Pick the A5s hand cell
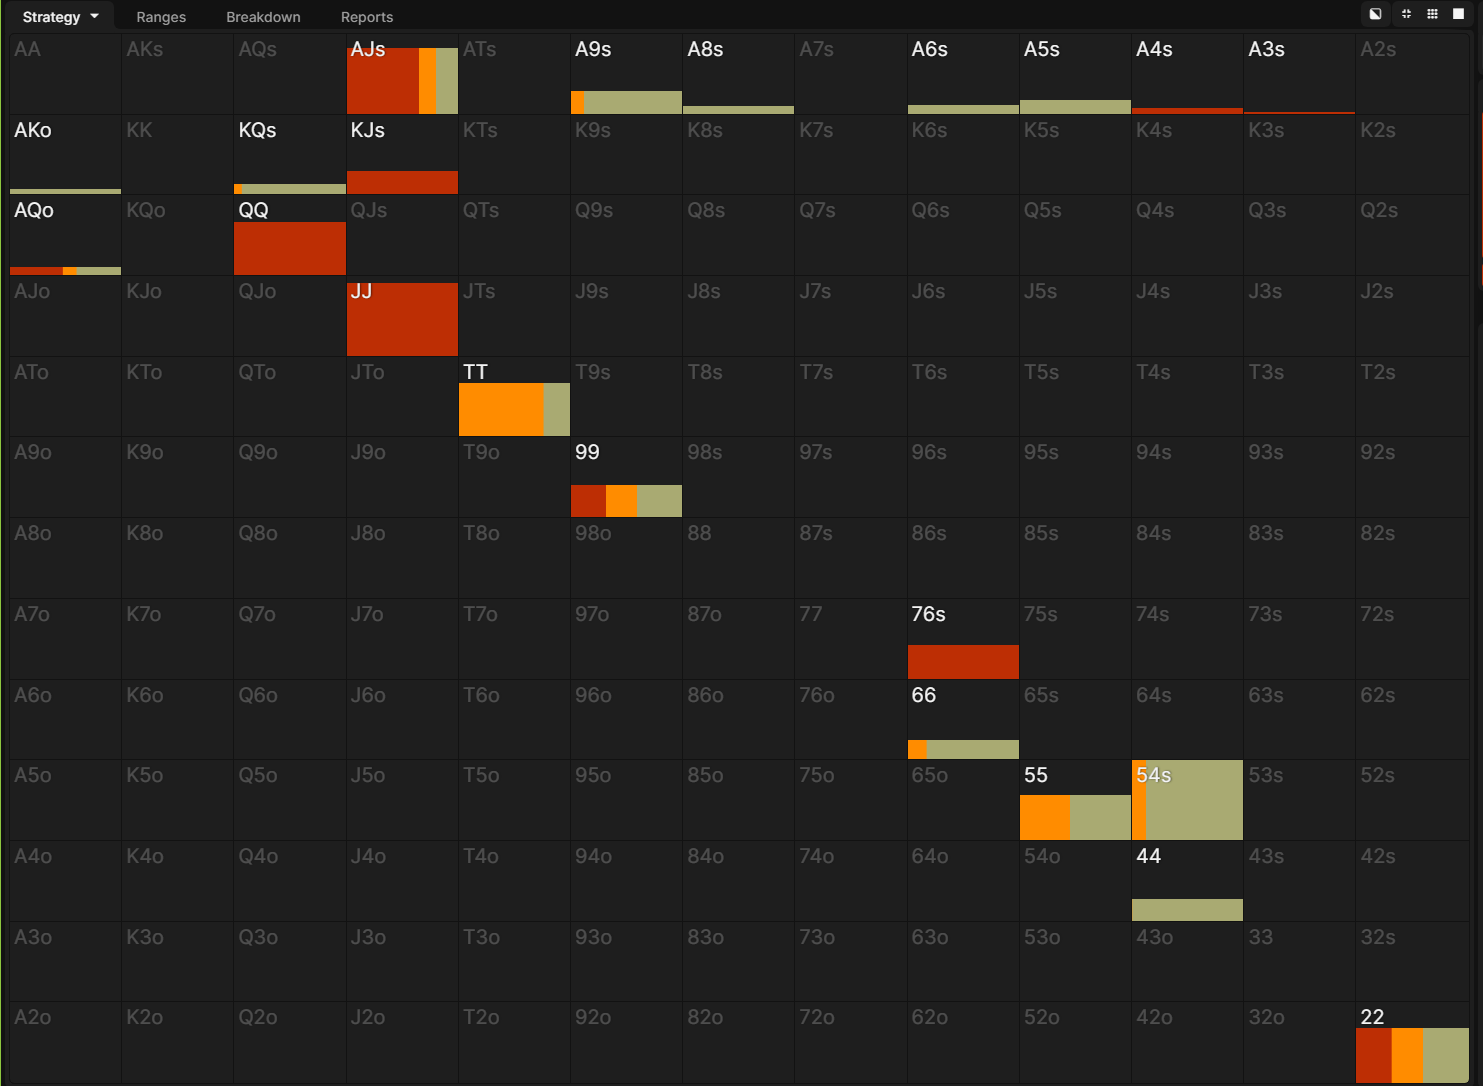 (x=1075, y=74)
